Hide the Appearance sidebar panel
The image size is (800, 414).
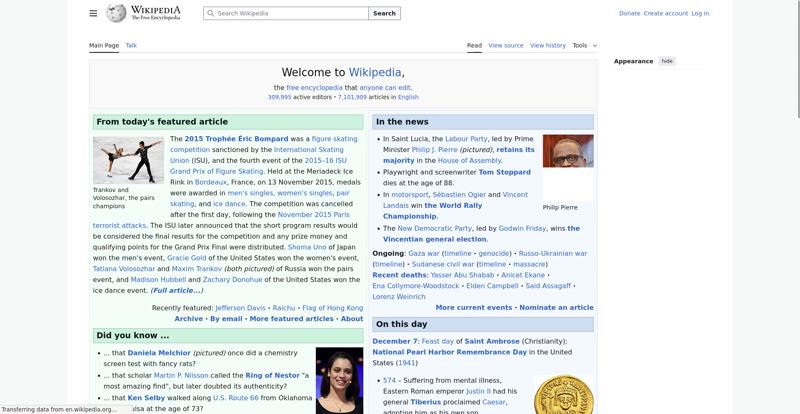tap(667, 61)
